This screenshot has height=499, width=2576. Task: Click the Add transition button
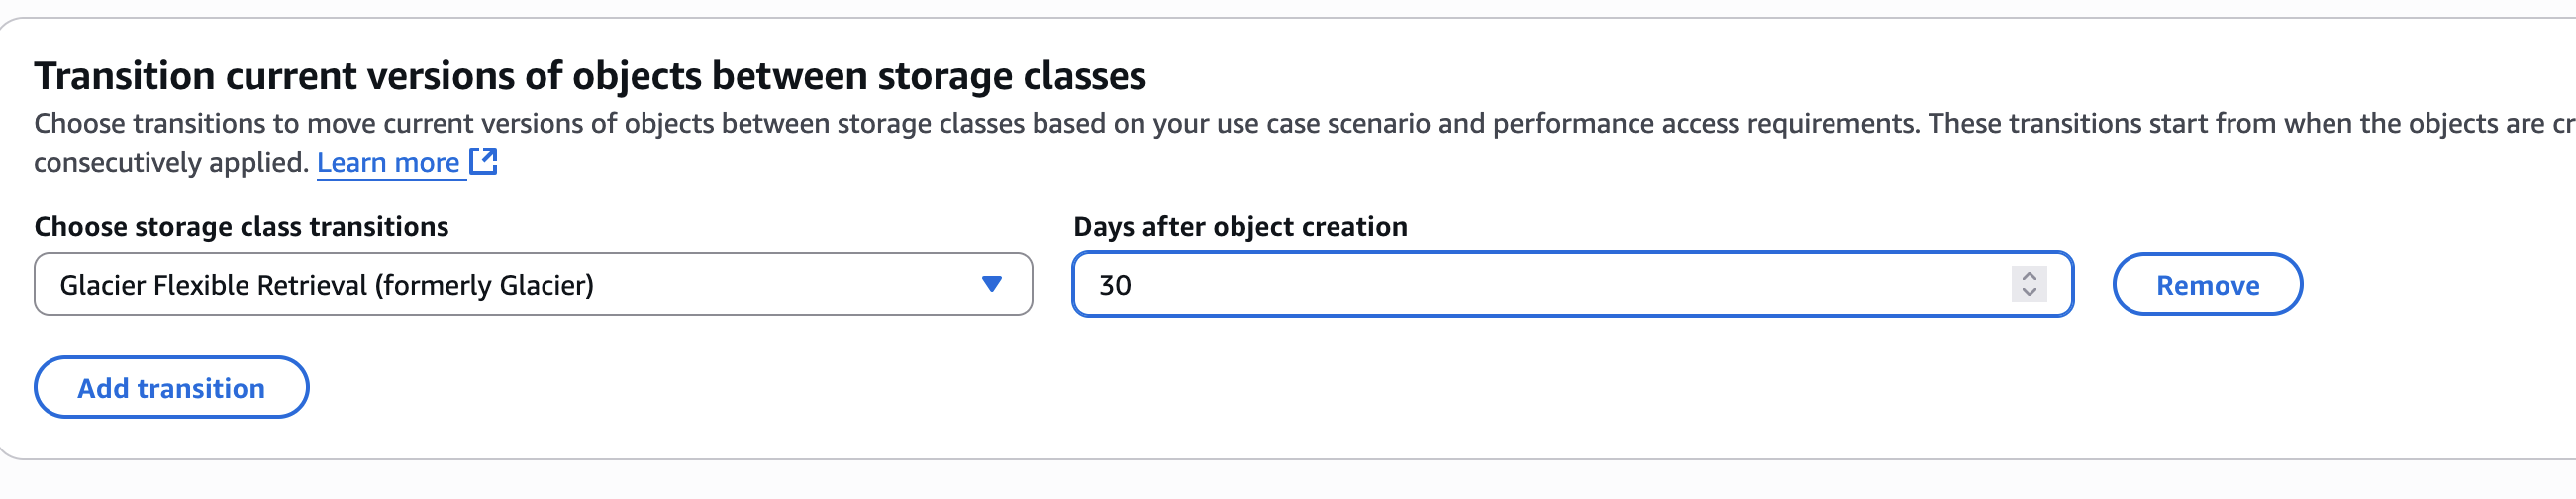[x=171, y=388]
